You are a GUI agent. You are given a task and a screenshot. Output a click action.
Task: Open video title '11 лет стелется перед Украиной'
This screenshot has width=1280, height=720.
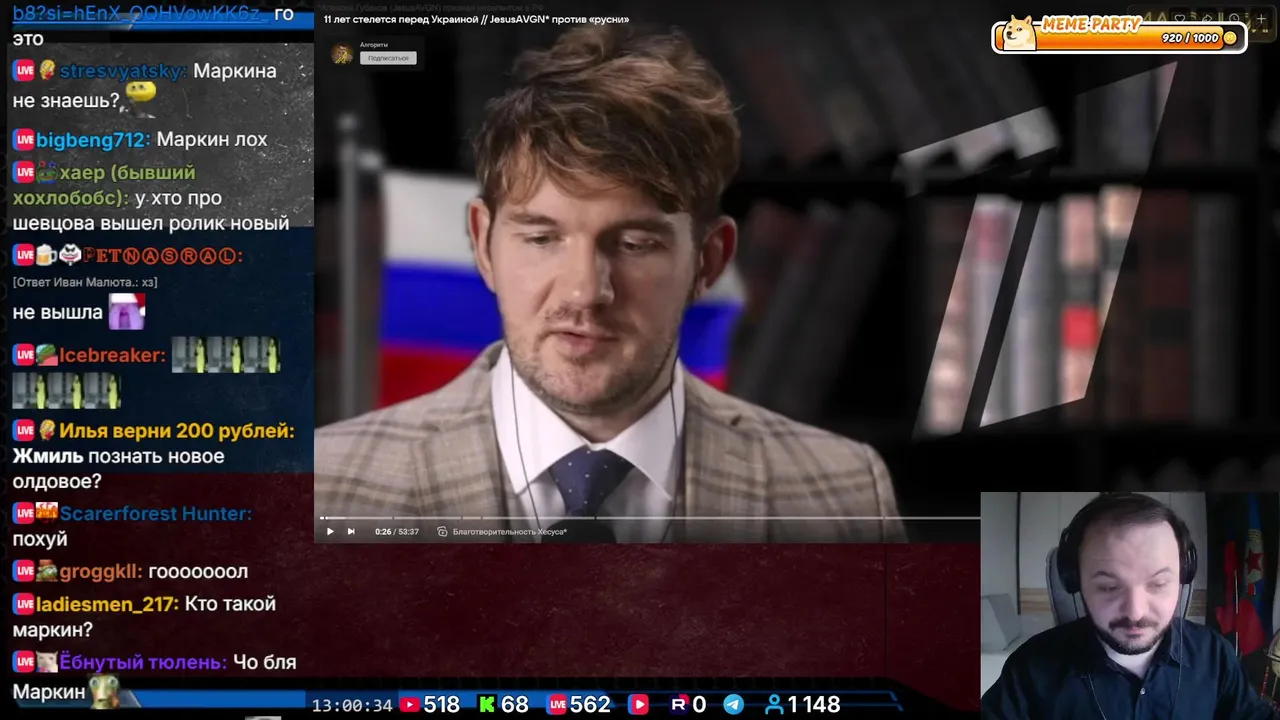476,19
